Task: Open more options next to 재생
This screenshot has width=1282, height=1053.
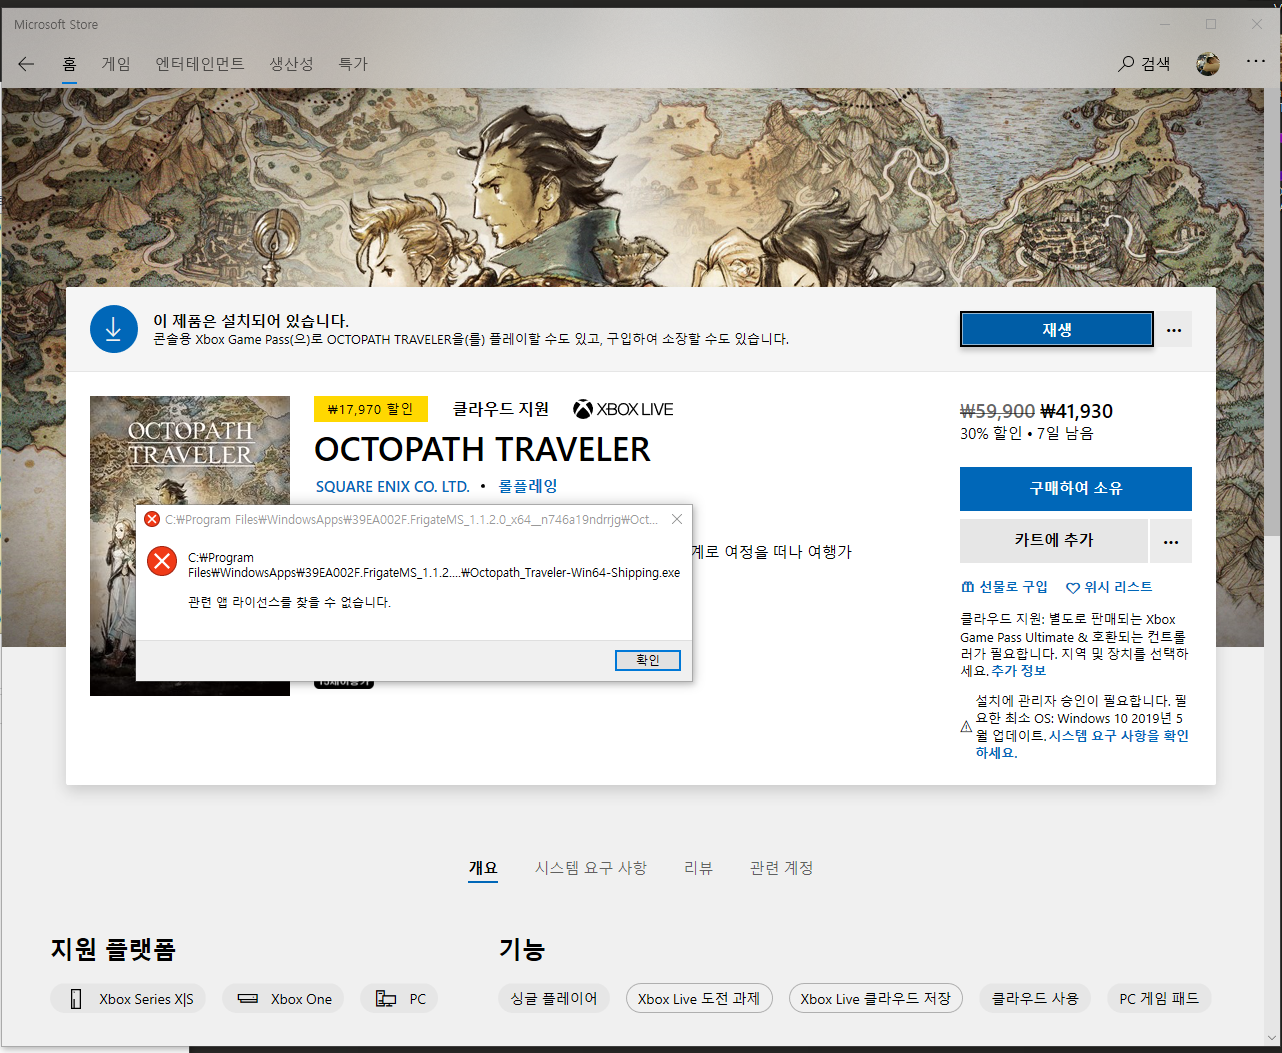Action: point(1174,330)
